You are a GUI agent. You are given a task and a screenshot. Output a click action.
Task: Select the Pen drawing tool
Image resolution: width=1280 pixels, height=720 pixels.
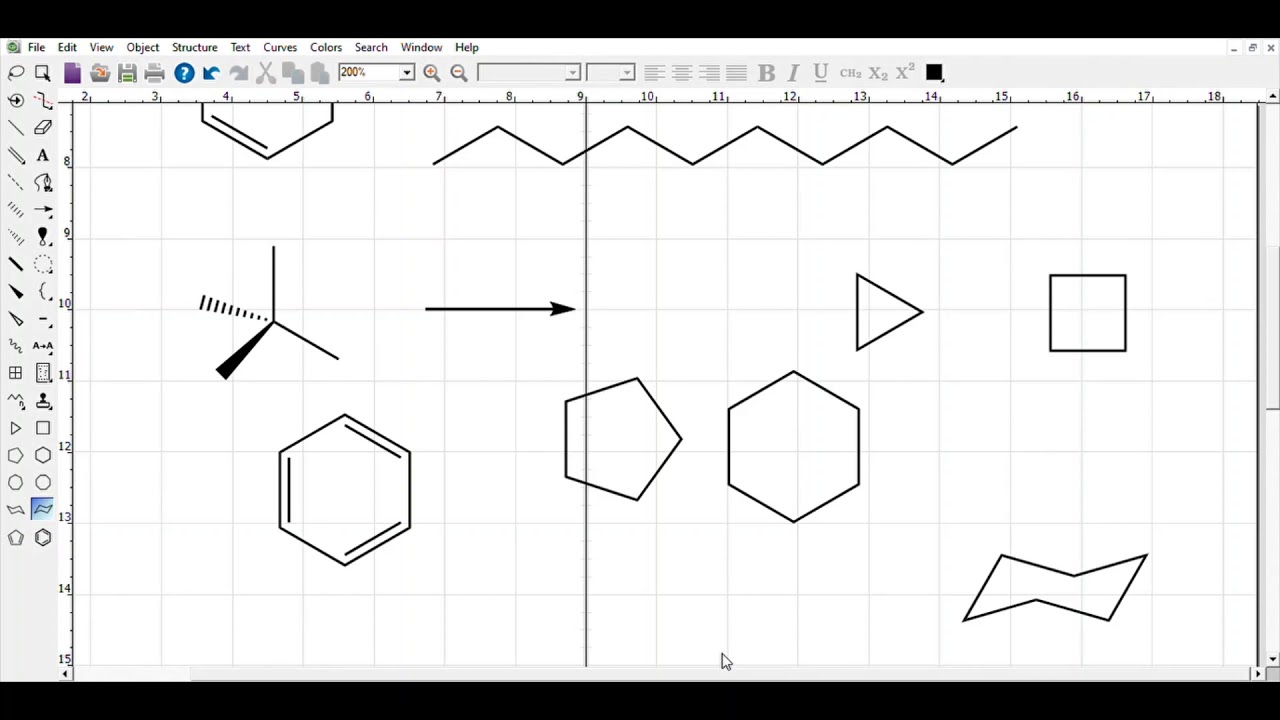pos(43,182)
